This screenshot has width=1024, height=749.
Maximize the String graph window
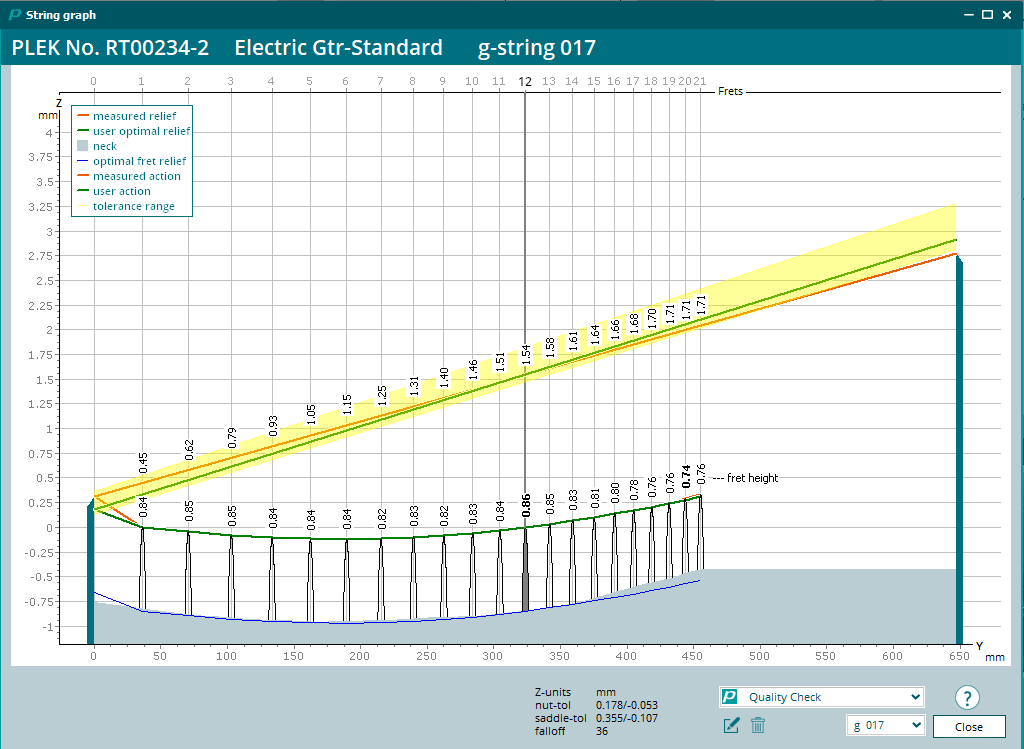(987, 14)
